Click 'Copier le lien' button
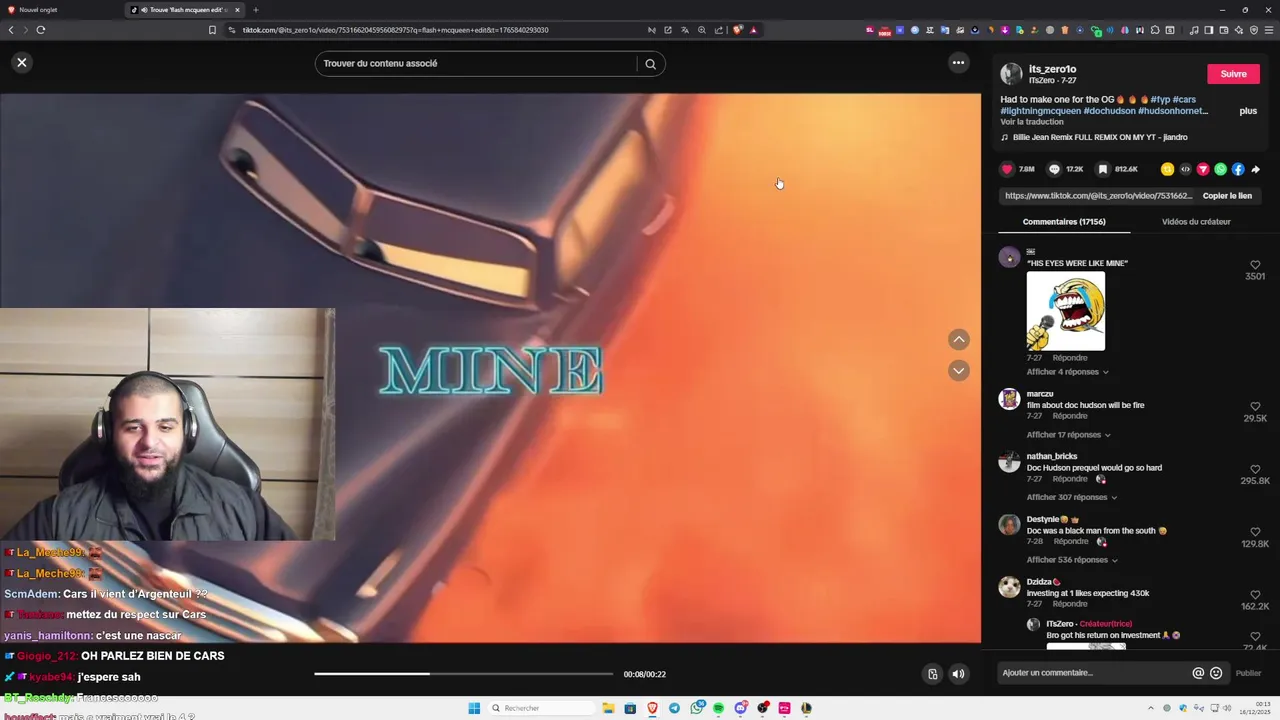Image resolution: width=1280 pixels, height=720 pixels. point(1227,196)
